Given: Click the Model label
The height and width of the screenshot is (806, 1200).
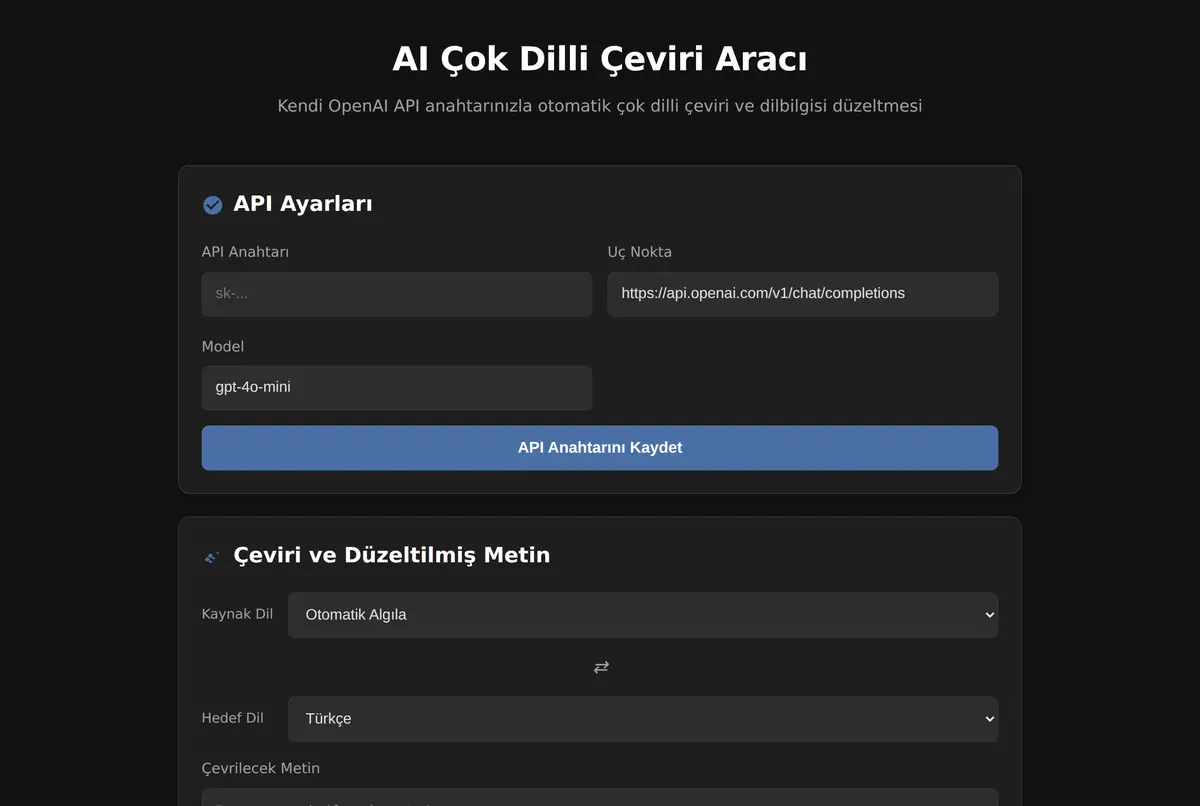Looking at the screenshot, I should 223,346.
